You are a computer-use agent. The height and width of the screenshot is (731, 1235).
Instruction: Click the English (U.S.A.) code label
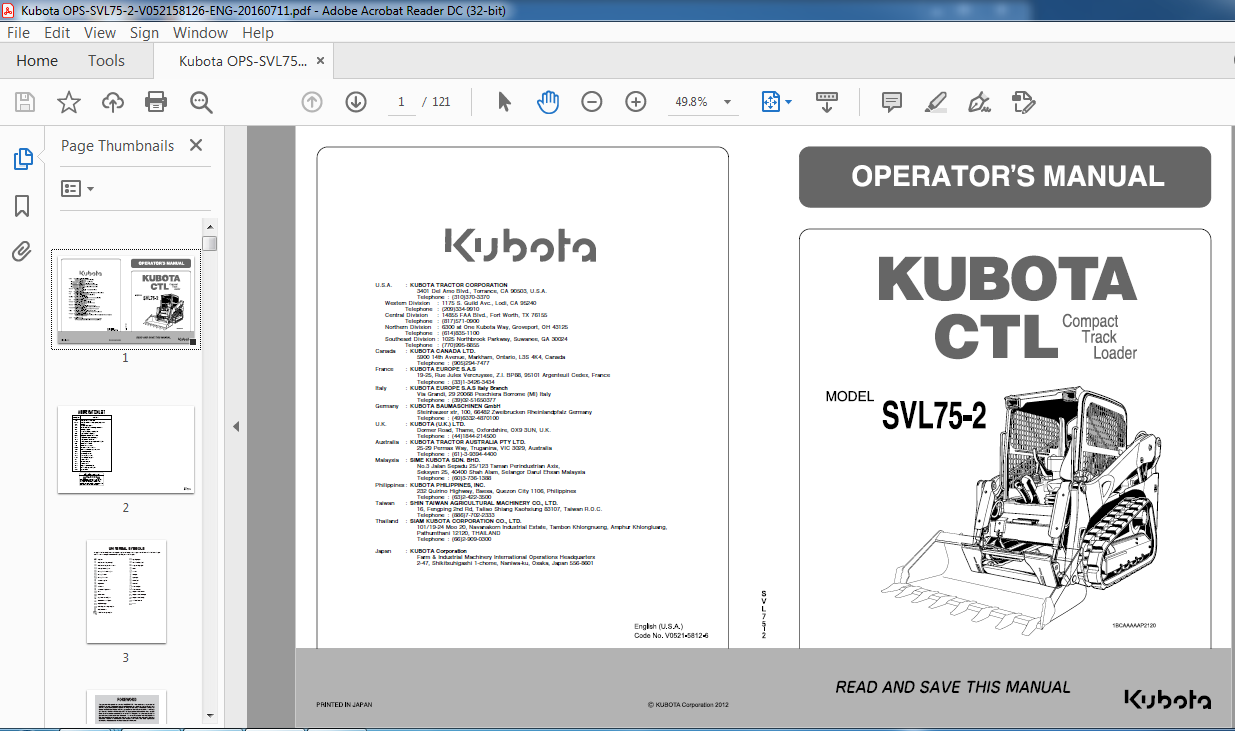pyautogui.click(x=661, y=626)
